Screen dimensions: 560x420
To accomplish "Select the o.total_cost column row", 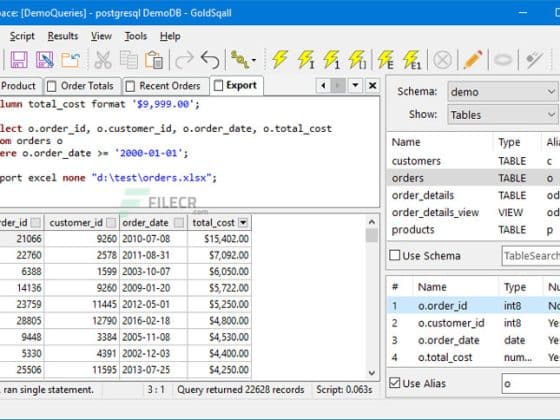I will tap(474, 357).
